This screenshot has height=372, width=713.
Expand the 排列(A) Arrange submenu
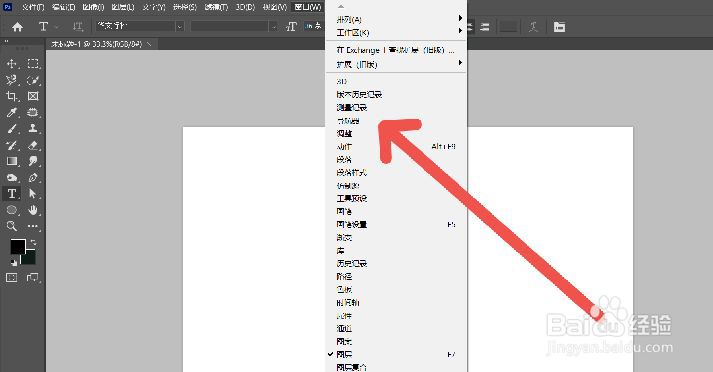coord(396,19)
